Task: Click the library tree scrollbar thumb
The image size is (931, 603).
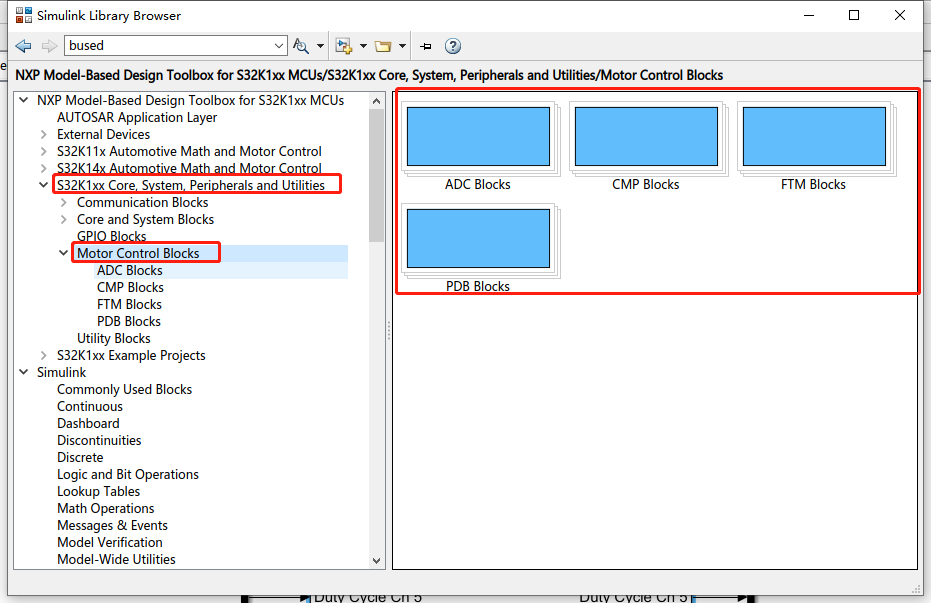Action: click(376, 176)
